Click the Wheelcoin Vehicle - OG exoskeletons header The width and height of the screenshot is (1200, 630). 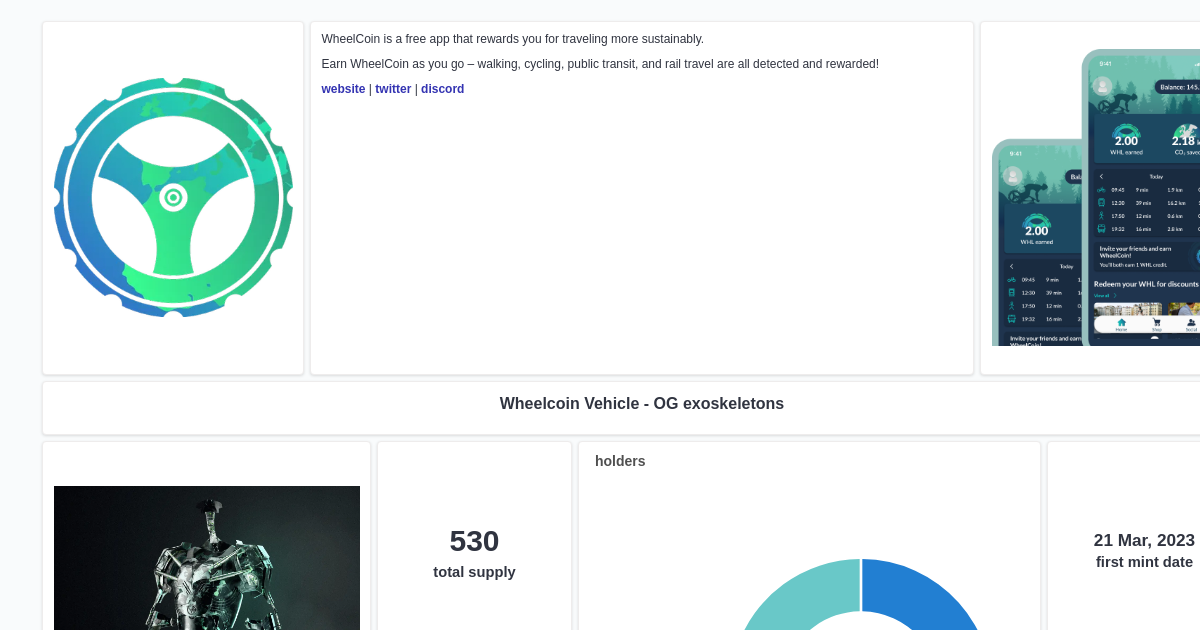[641, 404]
